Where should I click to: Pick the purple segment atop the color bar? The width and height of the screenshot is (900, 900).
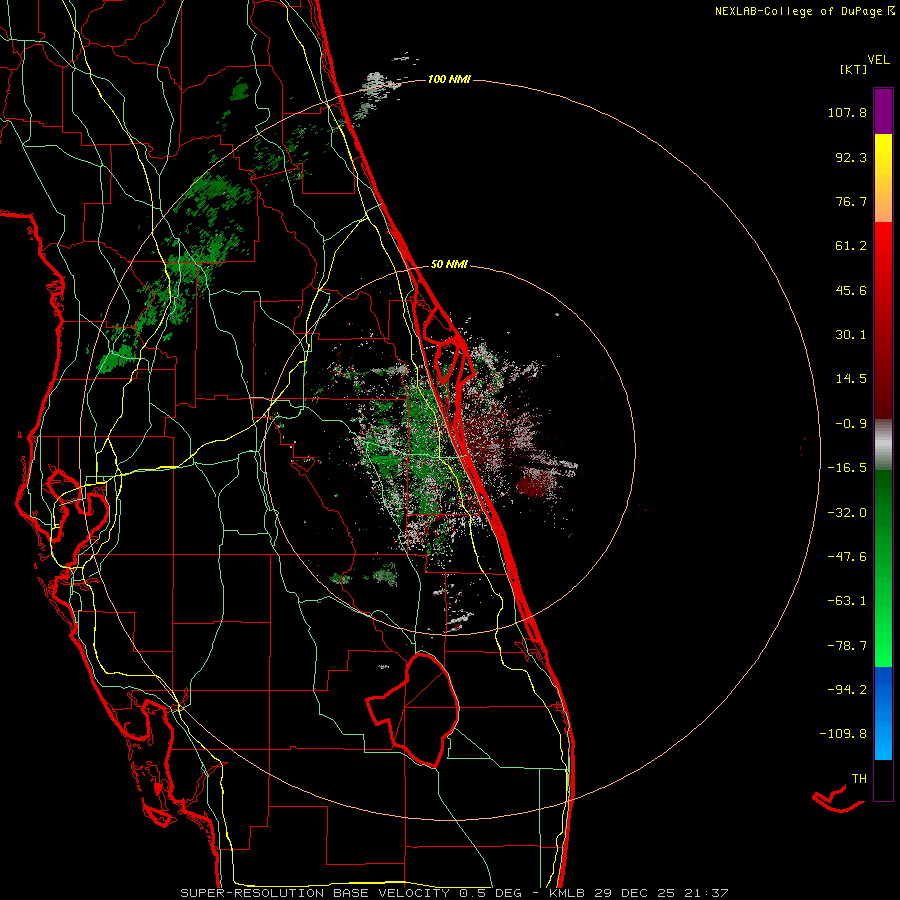(x=883, y=111)
